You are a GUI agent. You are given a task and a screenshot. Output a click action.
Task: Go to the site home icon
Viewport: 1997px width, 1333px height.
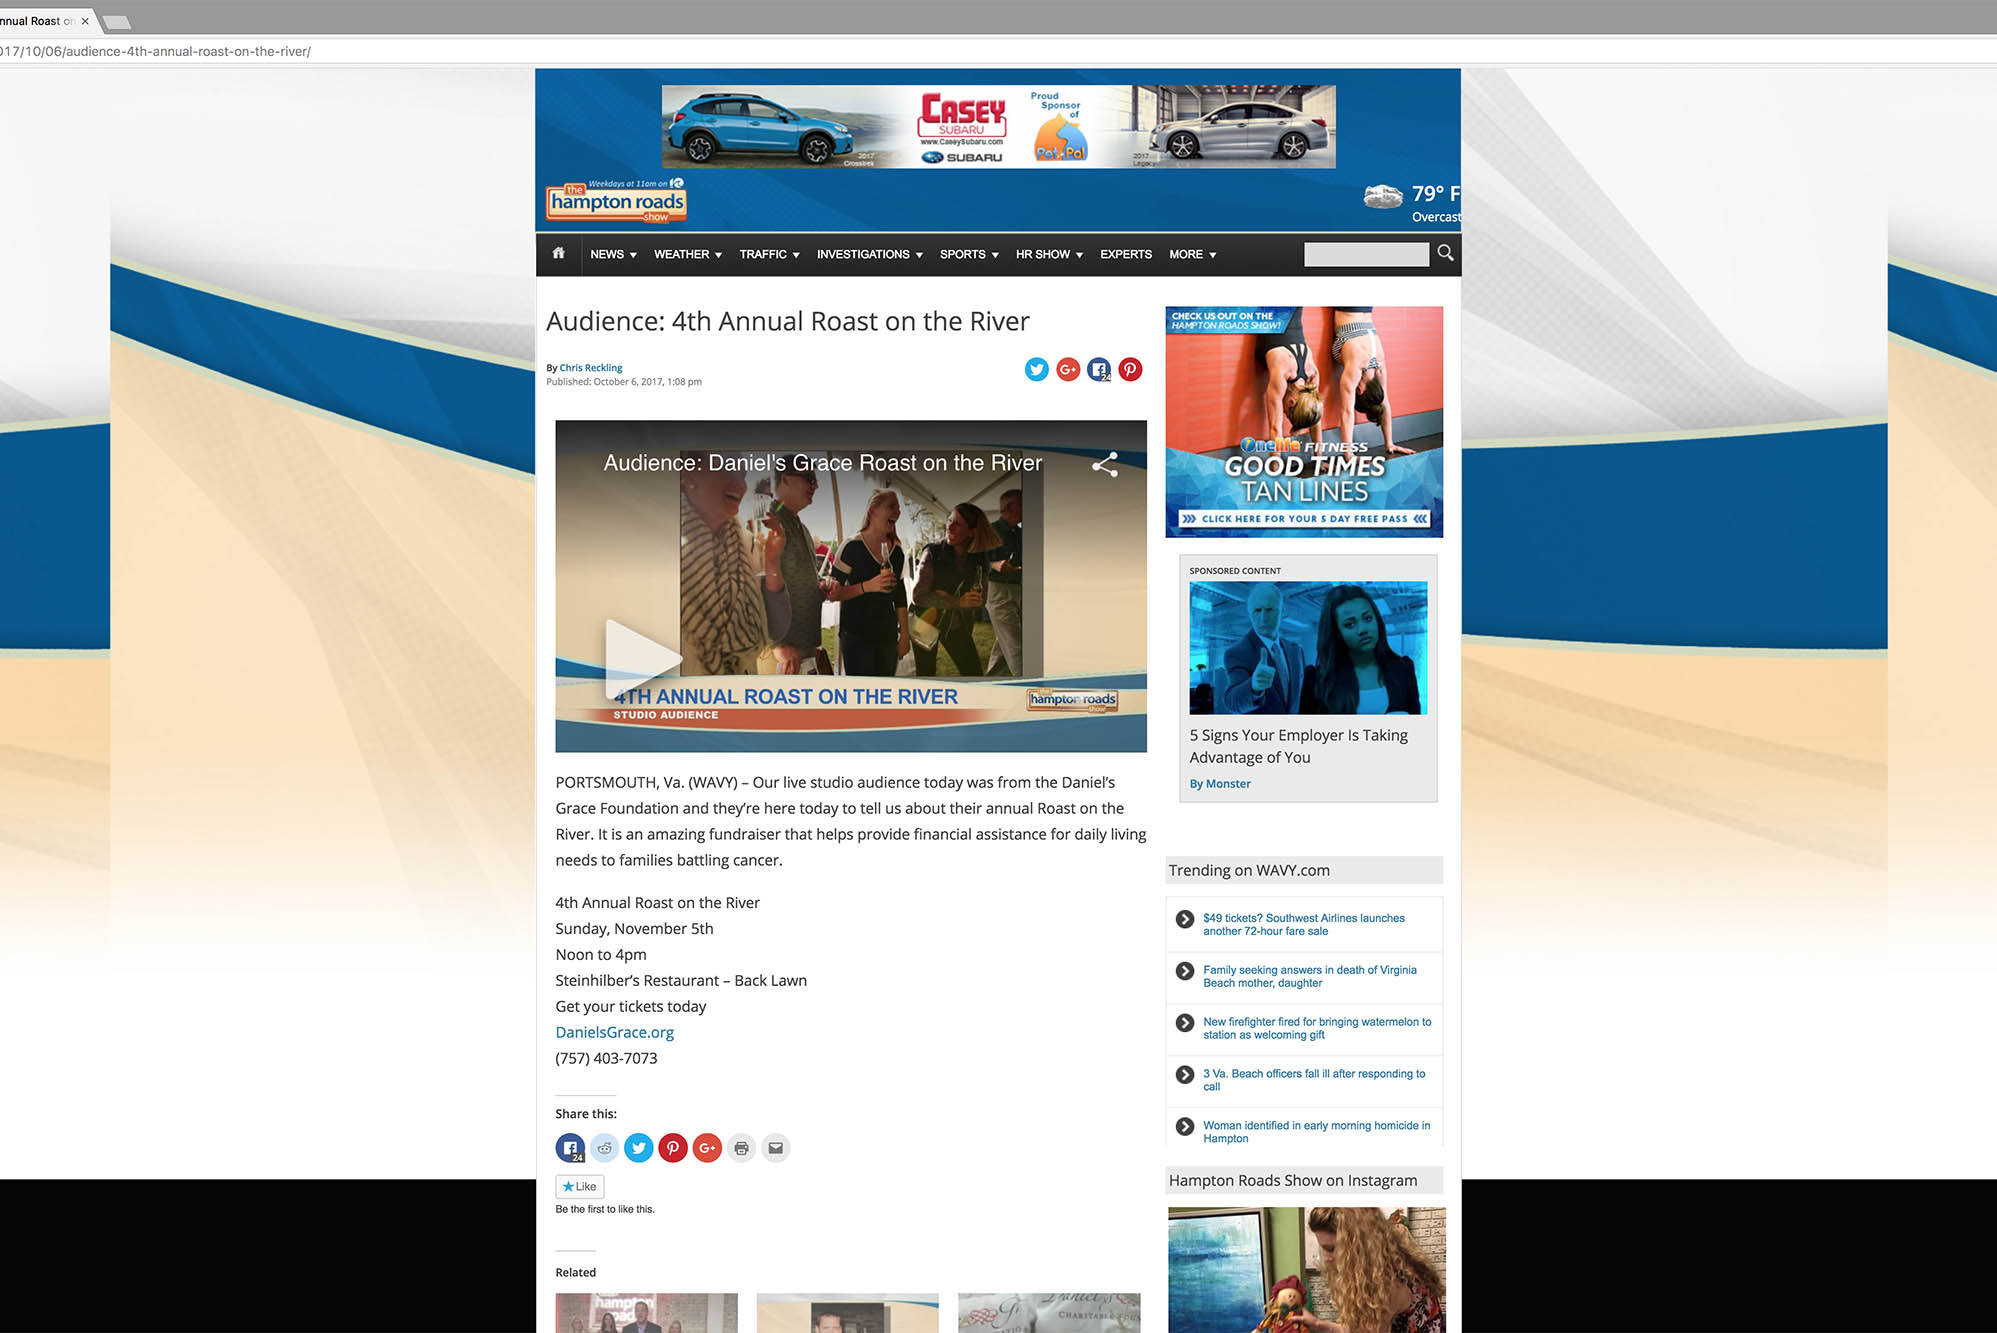pyautogui.click(x=559, y=254)
